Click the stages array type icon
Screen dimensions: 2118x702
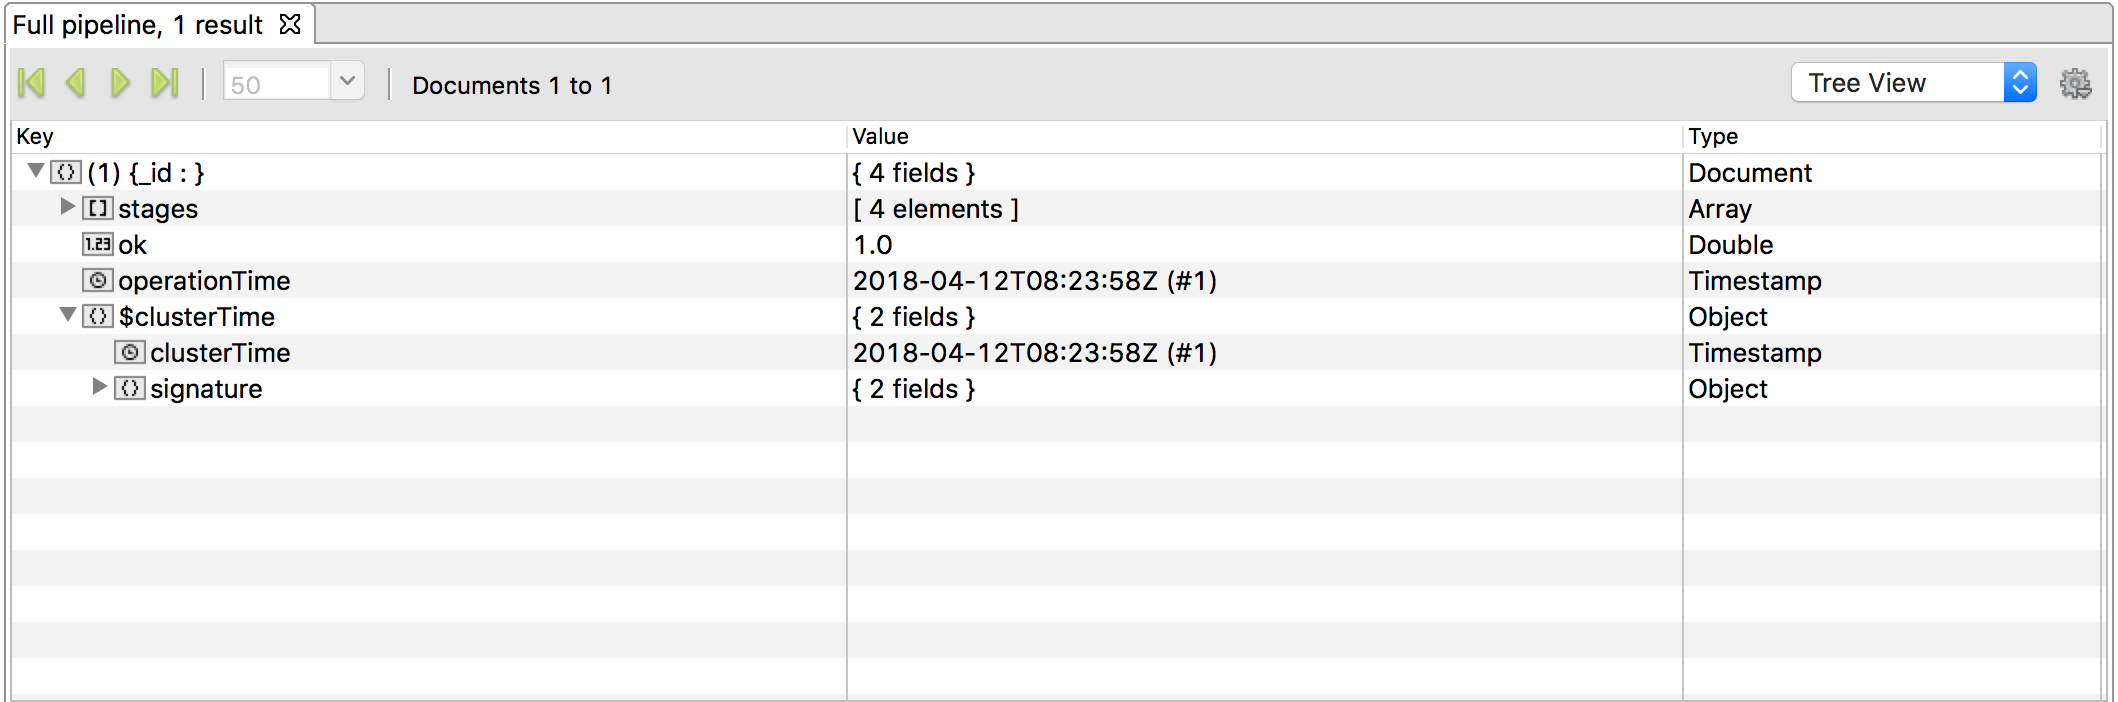point(97,208)
